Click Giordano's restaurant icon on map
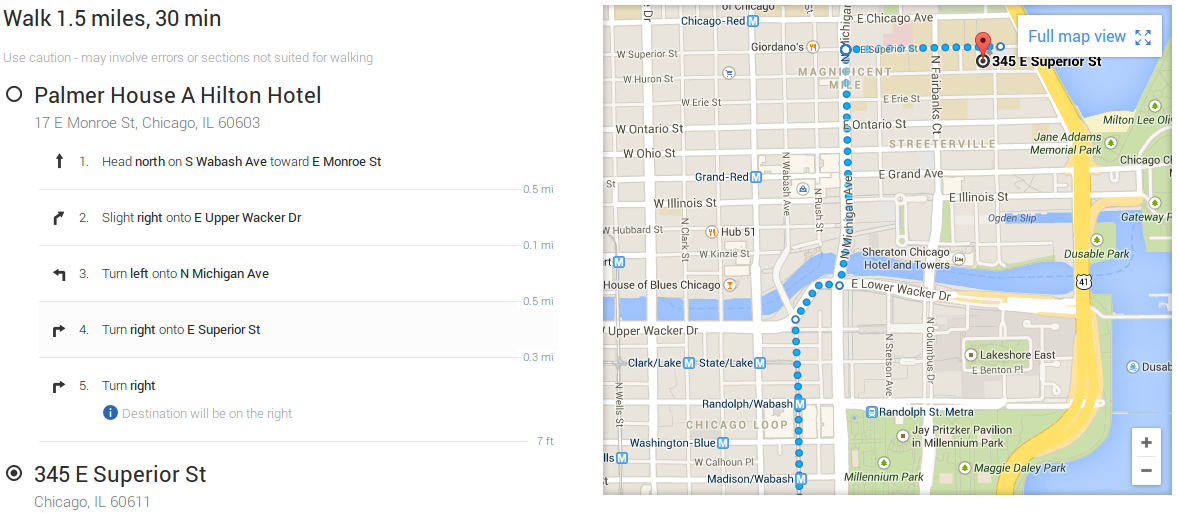Screen dimensions: 1177x513 click(816, 46)
